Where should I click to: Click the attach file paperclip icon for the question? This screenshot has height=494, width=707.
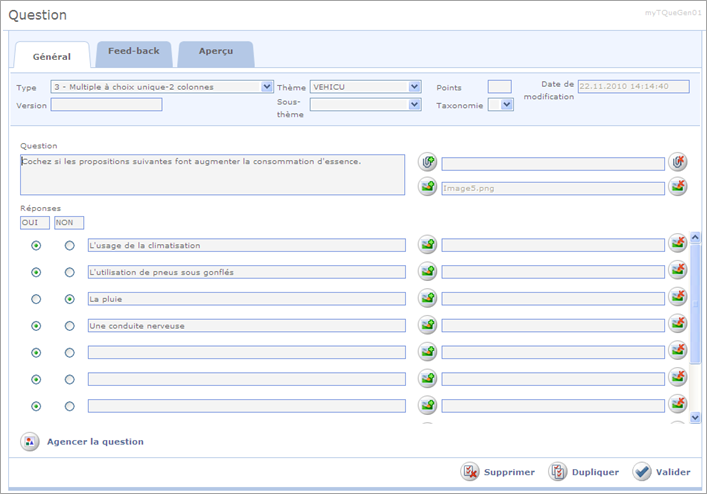428,162
